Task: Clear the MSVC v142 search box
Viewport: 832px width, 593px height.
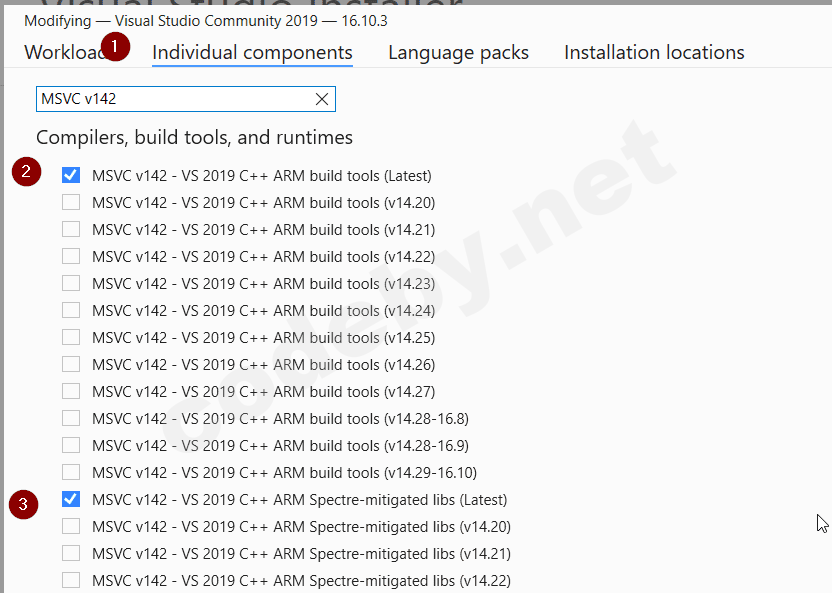Action: tap(322, 99)
